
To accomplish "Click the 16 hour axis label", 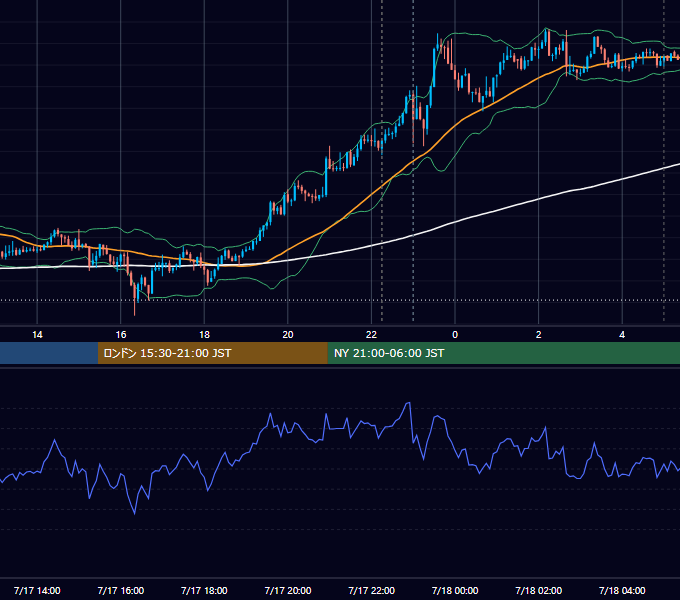I will pos(121,335).
